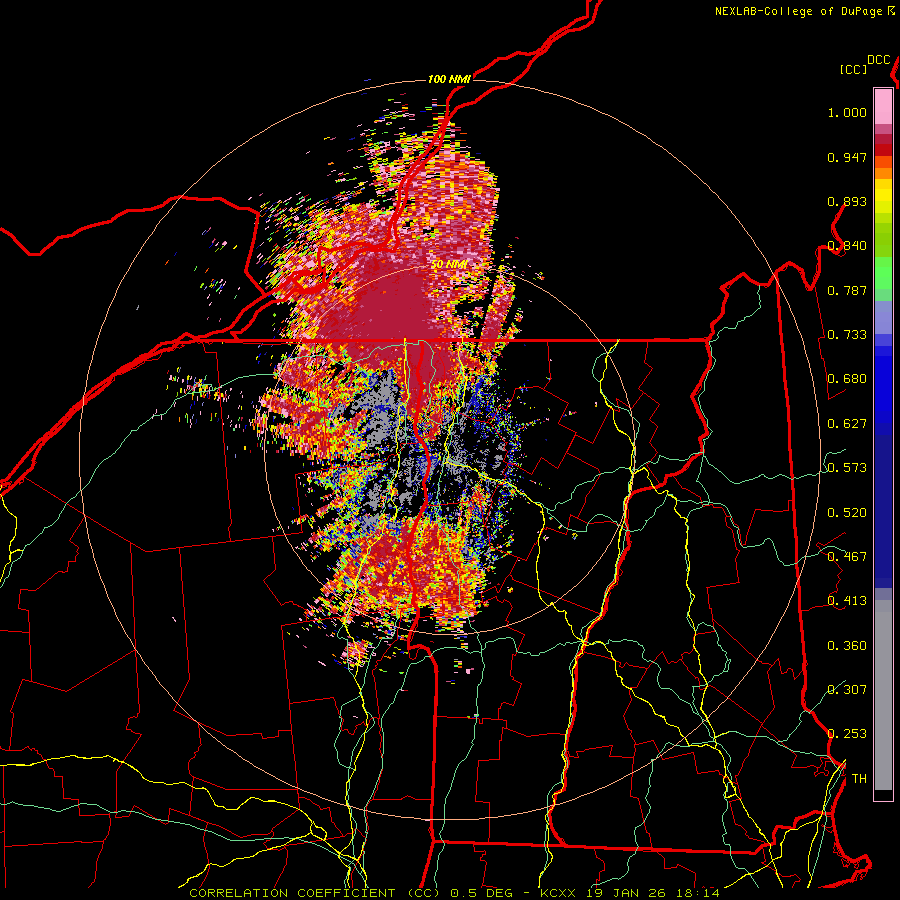900x900 pixels.
Task: Click the gray lower segment of the color bar
Action: (883, 695)
